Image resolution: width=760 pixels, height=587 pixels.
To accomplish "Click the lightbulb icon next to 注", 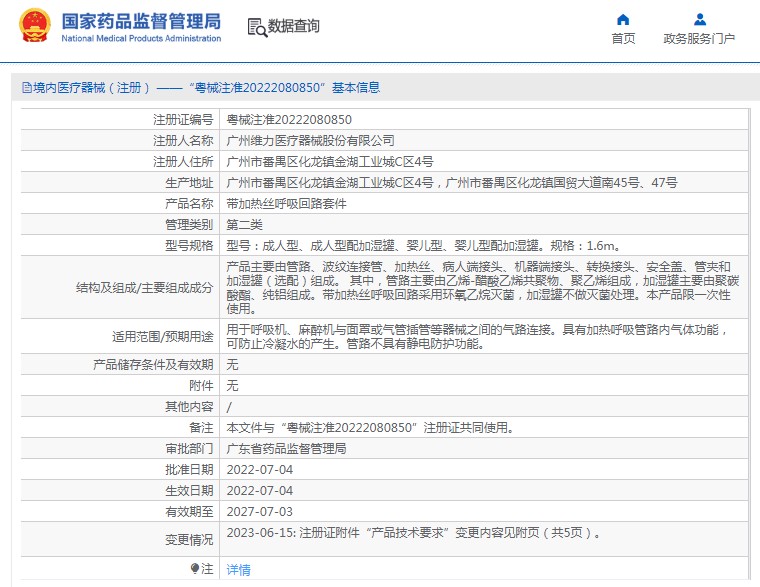I will [195, 568].
